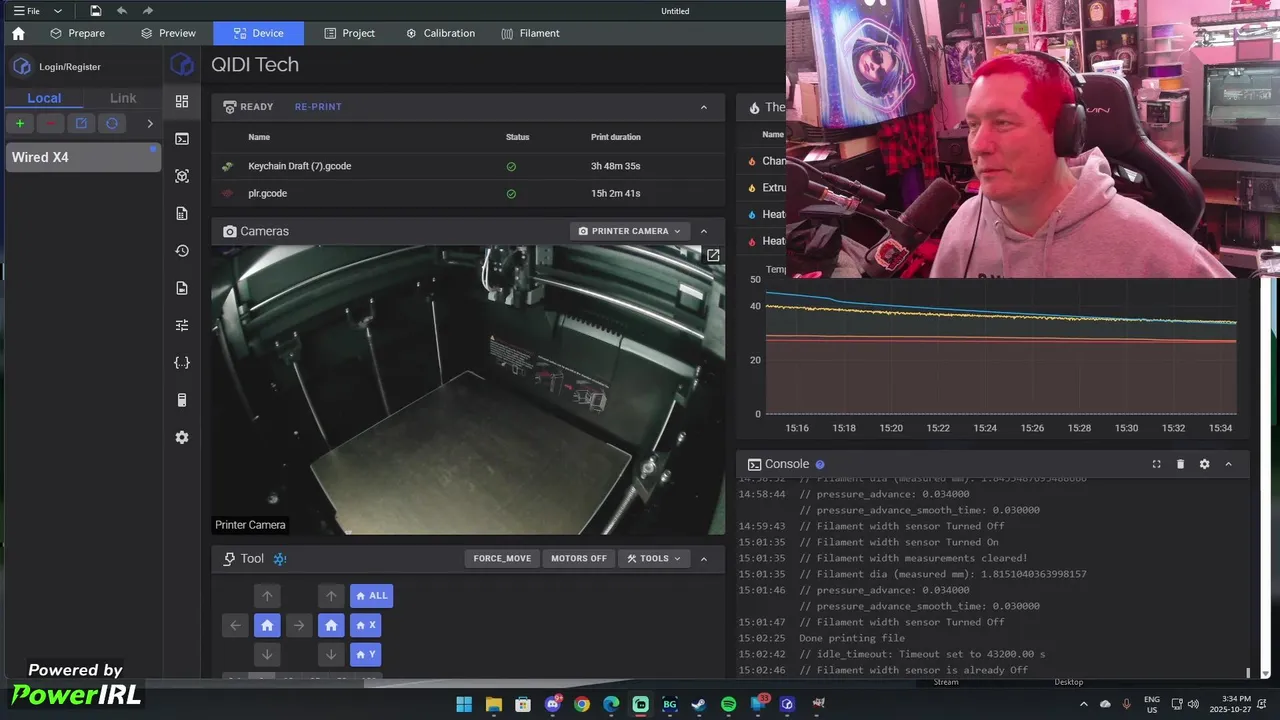Screen dimensions: 1280x720
Task: Click the console help question-mark icon
Action: pos(820,465)
